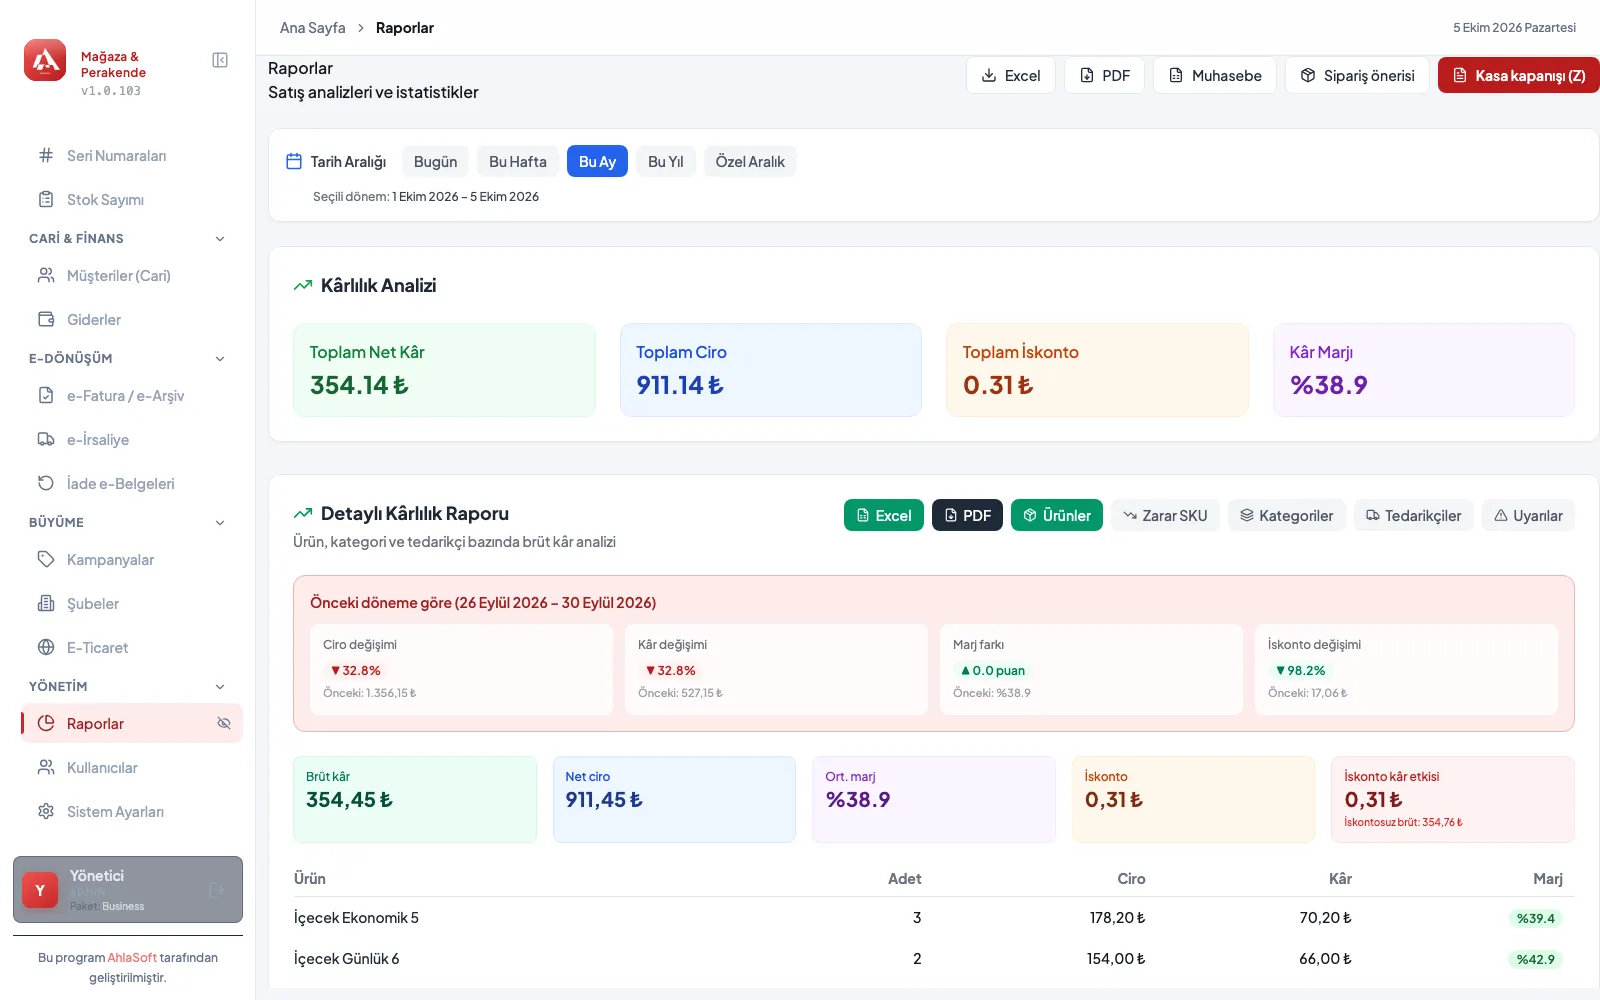Toggle the eye-off icon on Raporlar
Image resolution: width=1600 pixels, height=1000 pixels.
tap(224, 723)
